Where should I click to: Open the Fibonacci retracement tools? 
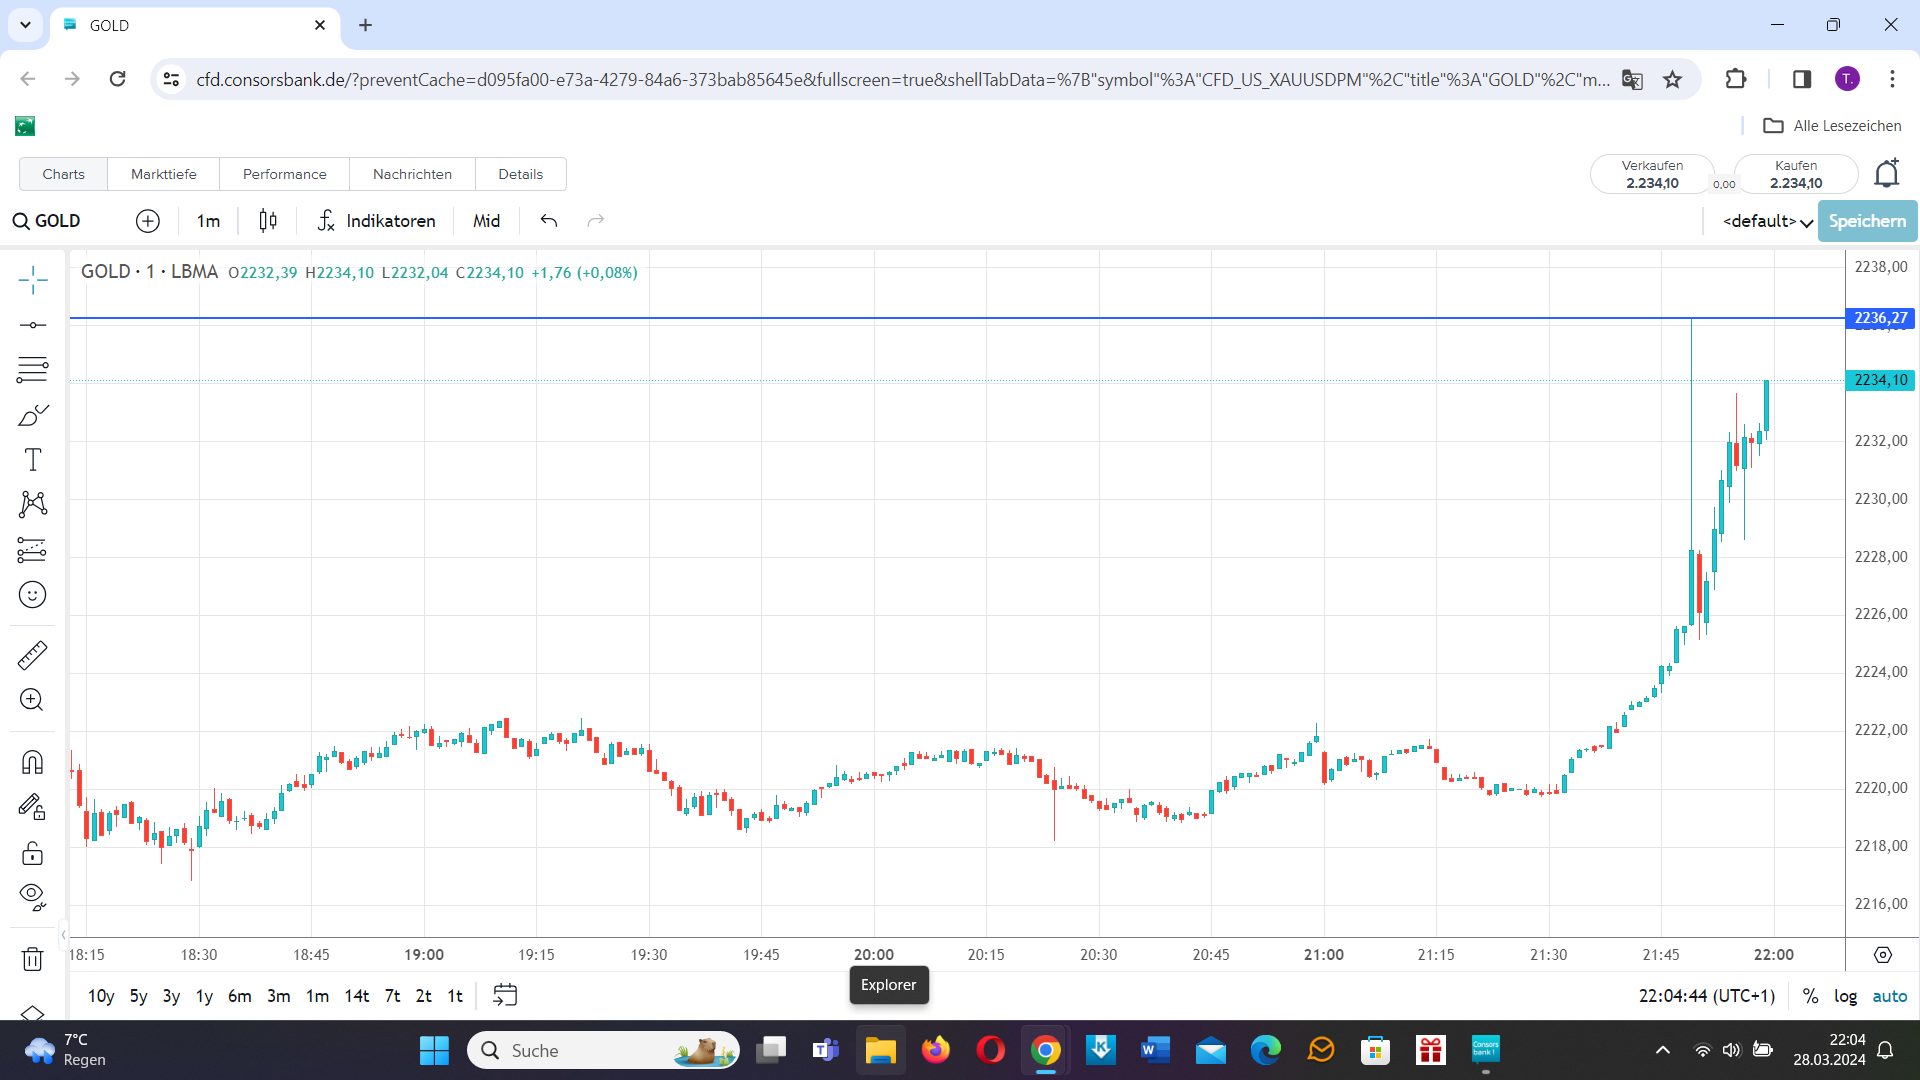[33, 370]
